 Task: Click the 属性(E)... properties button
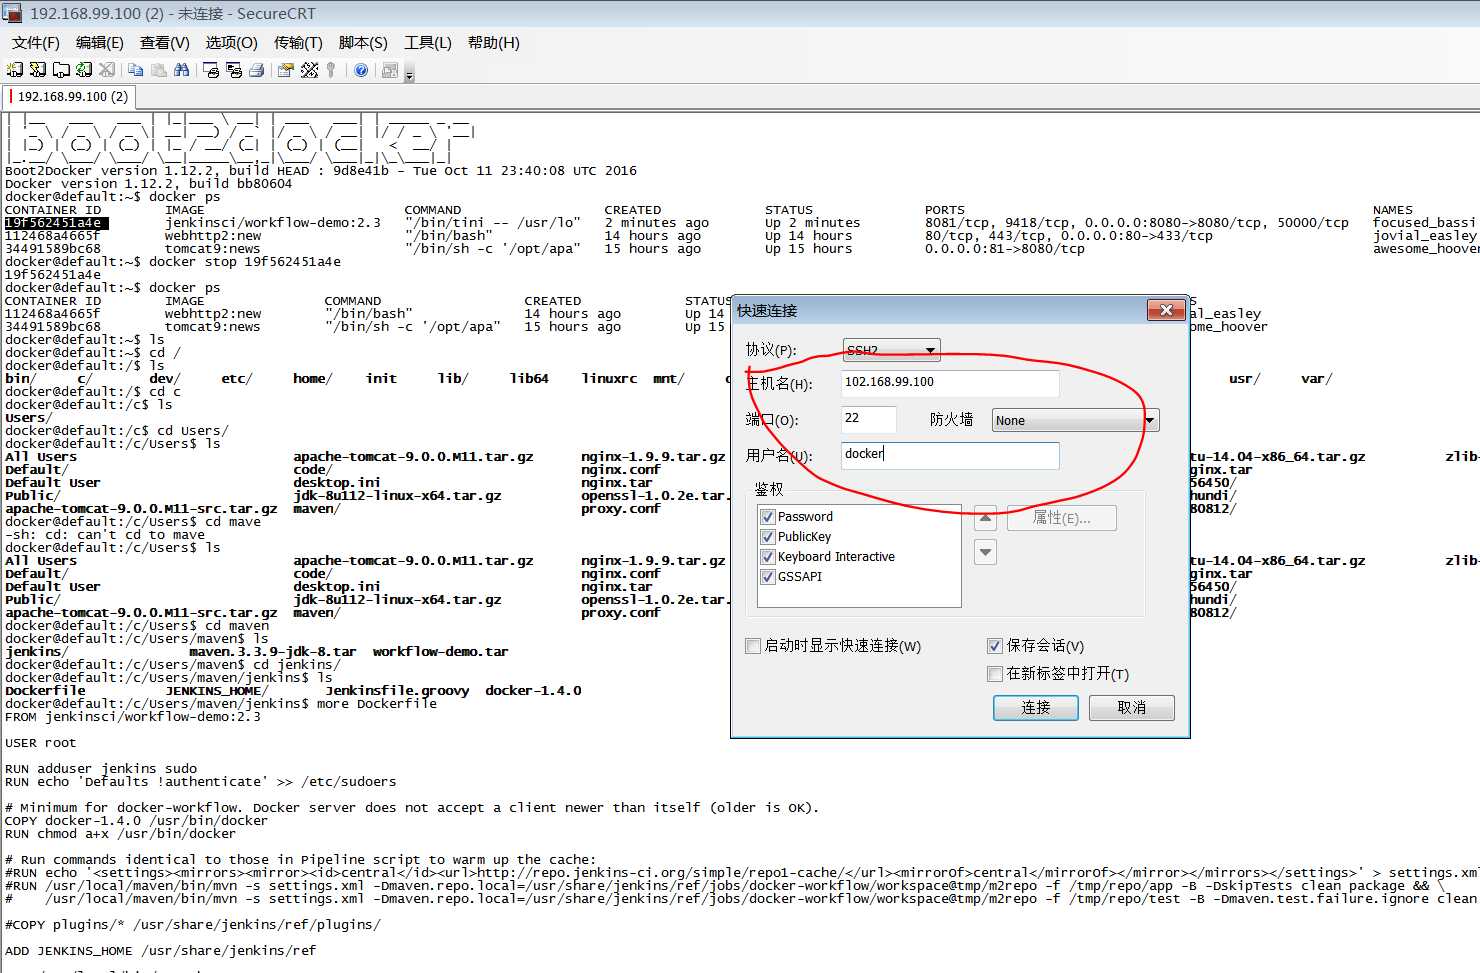pyautogui.click(x=1061, y=518)
